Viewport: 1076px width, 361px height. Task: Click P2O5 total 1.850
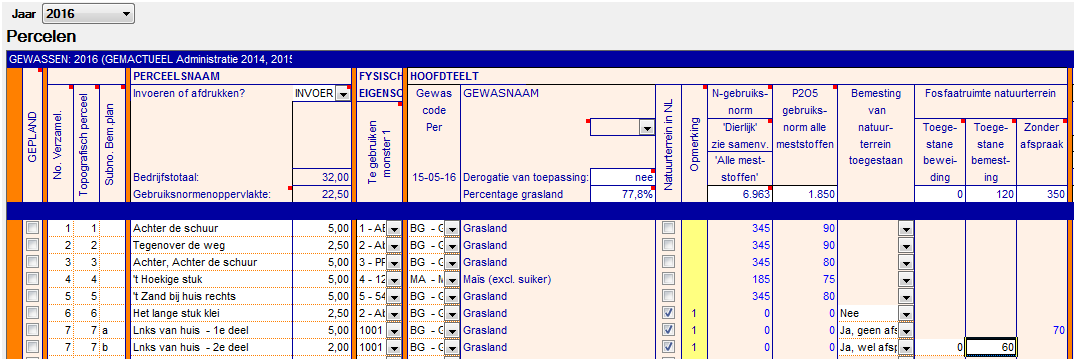(x=804, y=195)
